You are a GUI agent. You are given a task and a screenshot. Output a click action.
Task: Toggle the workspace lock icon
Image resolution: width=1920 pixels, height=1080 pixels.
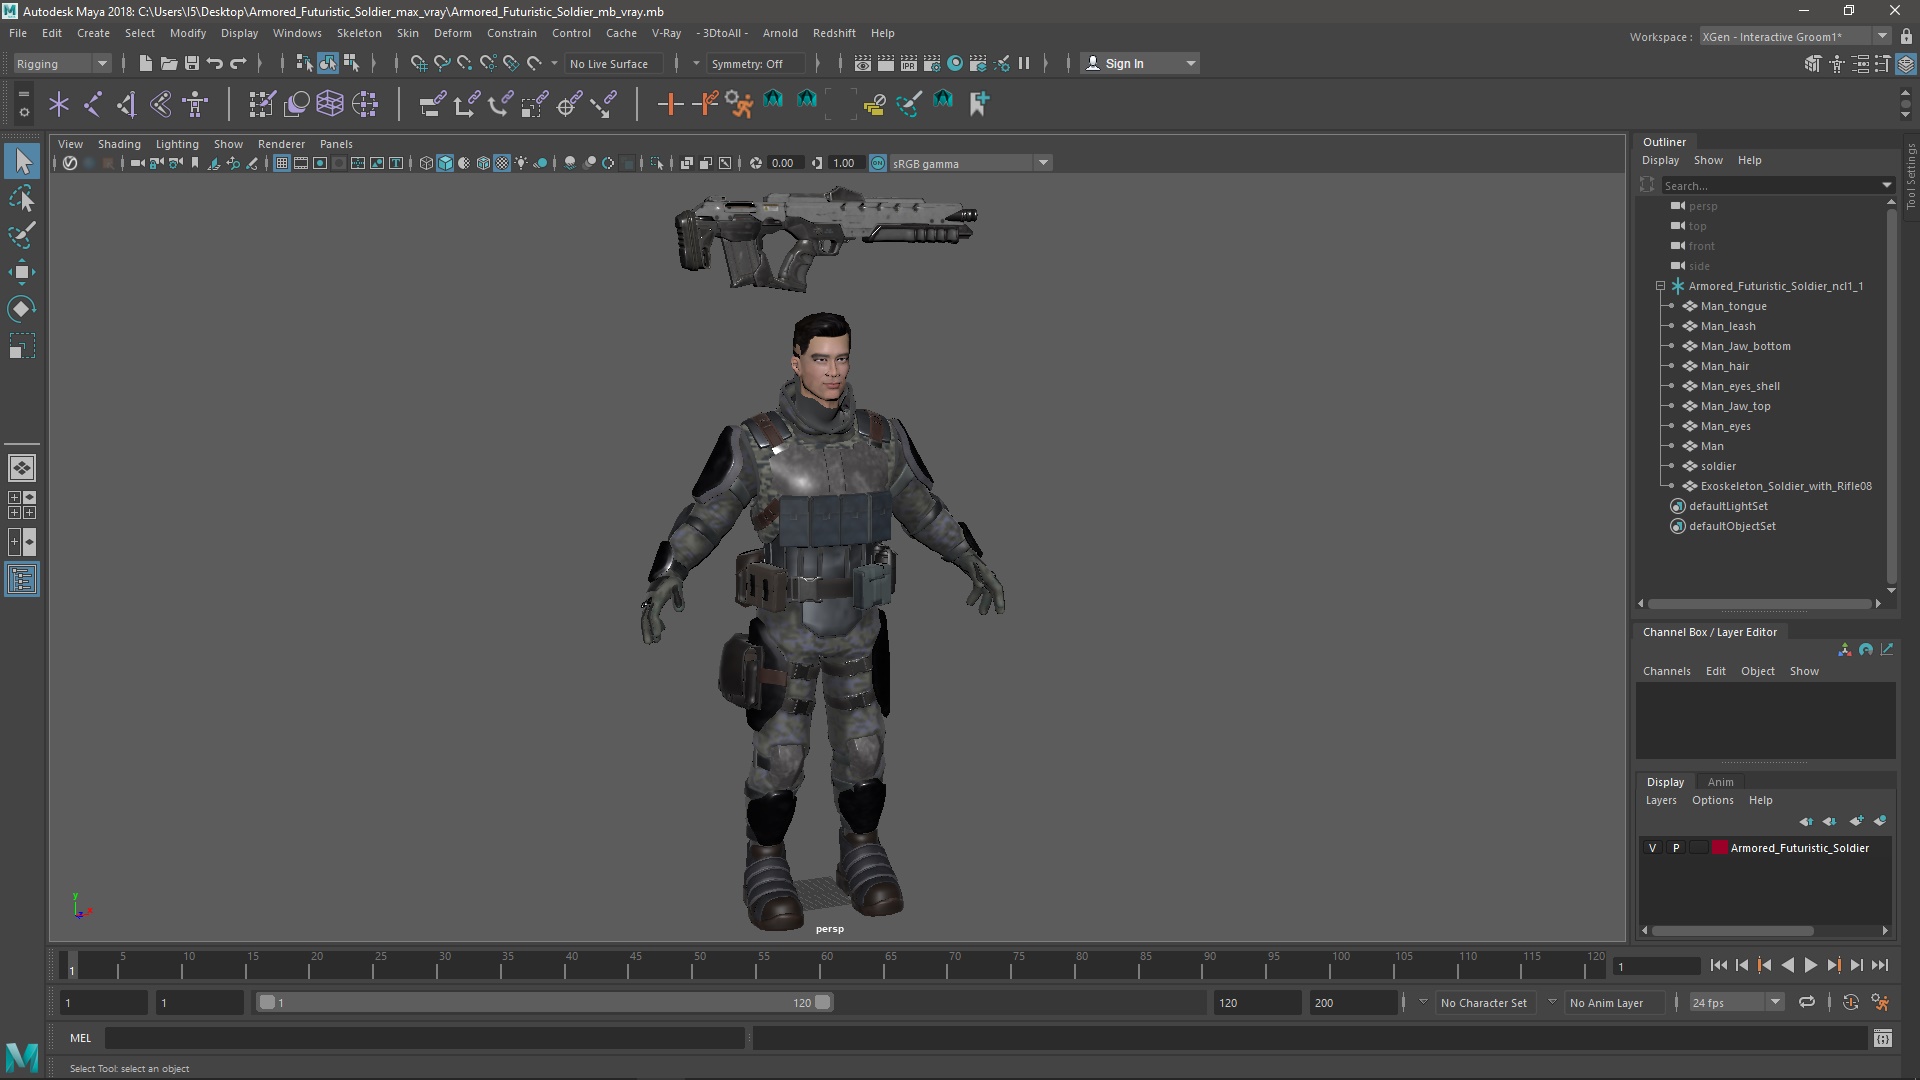tap(1906, 36)
